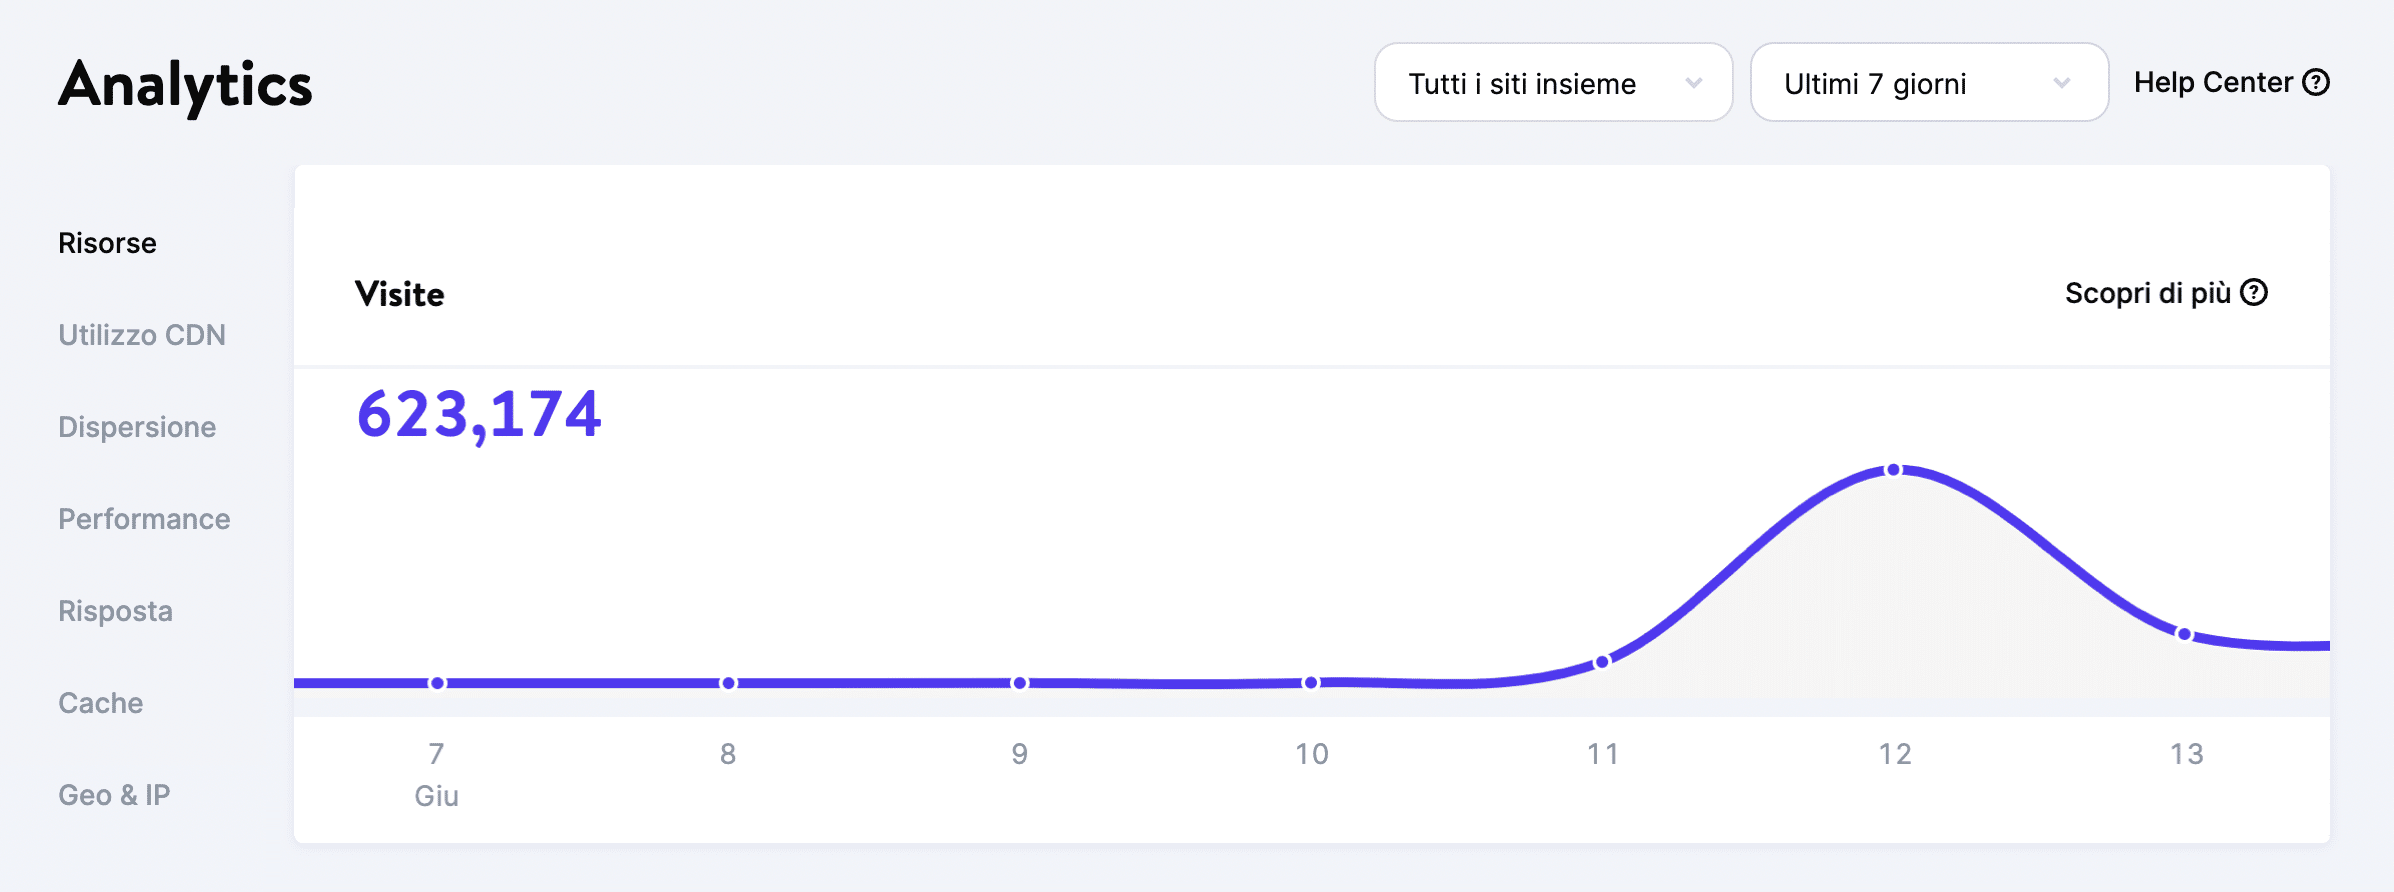Switch to the Dispersione section
The image size is (2394, 892).
[x=137, y=427]
